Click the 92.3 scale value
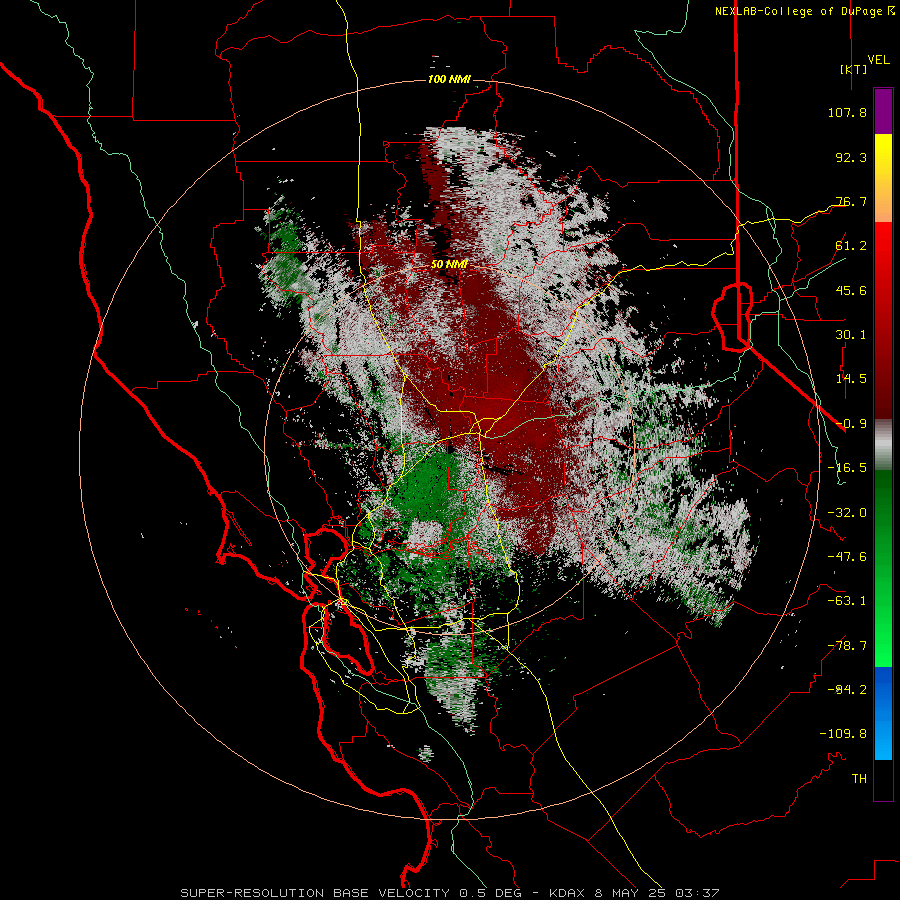 coord(851,157)
